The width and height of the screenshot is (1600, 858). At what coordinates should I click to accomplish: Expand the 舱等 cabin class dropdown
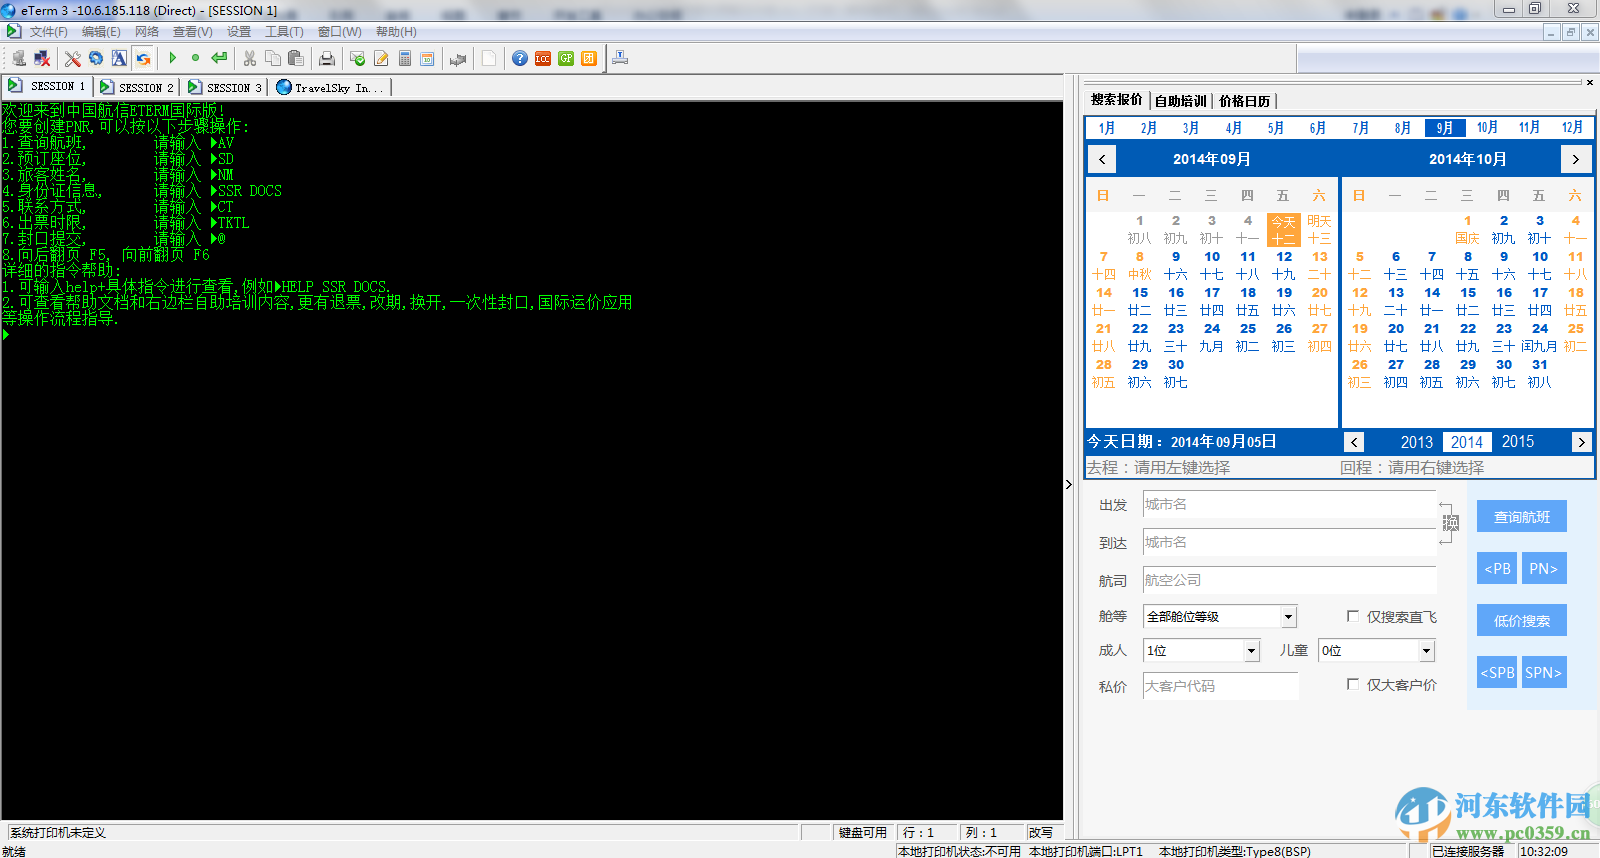[1288, 616]
